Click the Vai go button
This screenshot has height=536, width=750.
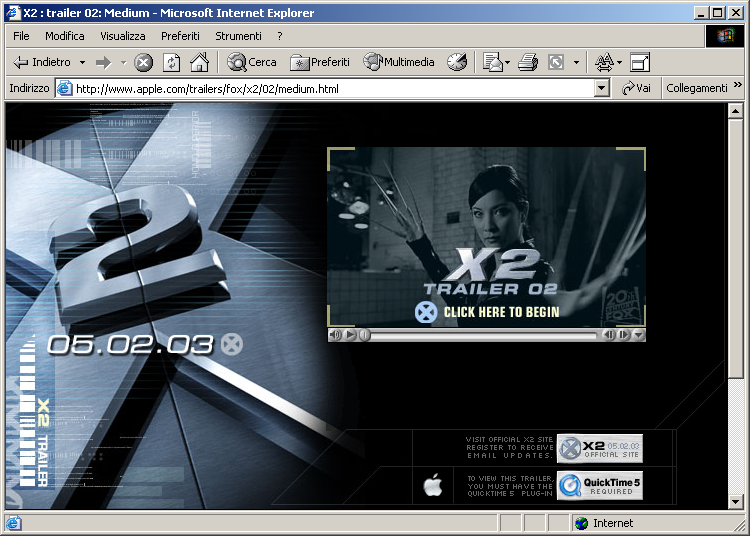click(636, 88)
